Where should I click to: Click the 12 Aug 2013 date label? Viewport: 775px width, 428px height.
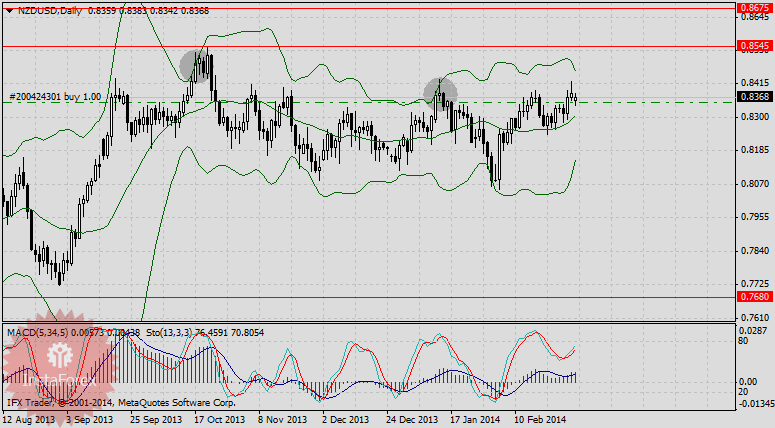click(x=27, y=420)
